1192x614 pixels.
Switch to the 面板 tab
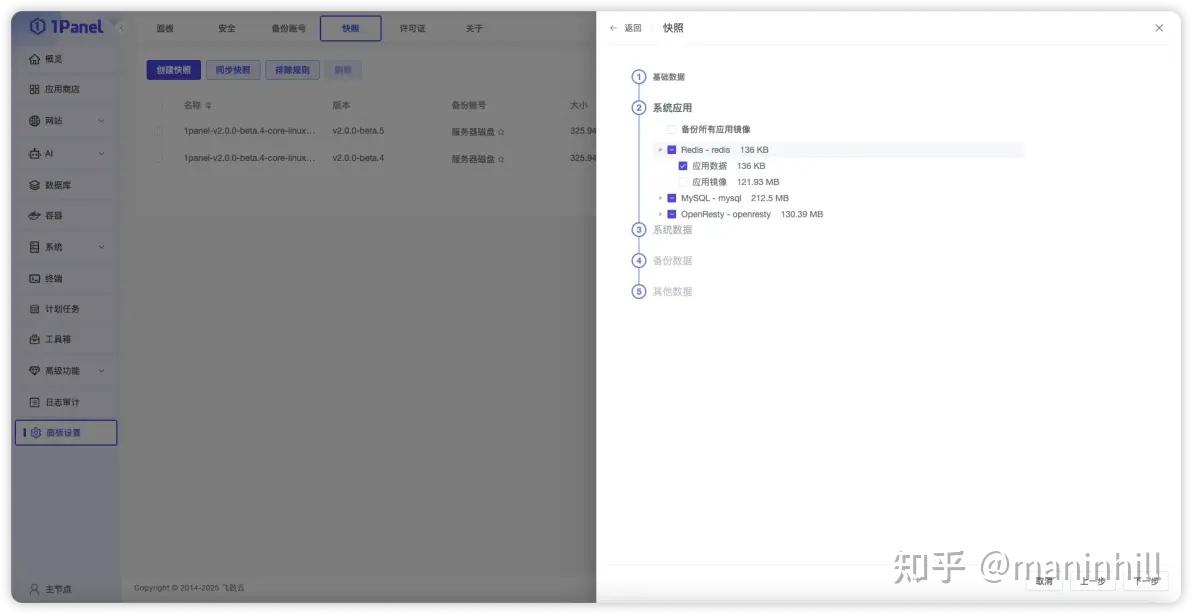tap(165, 29)
